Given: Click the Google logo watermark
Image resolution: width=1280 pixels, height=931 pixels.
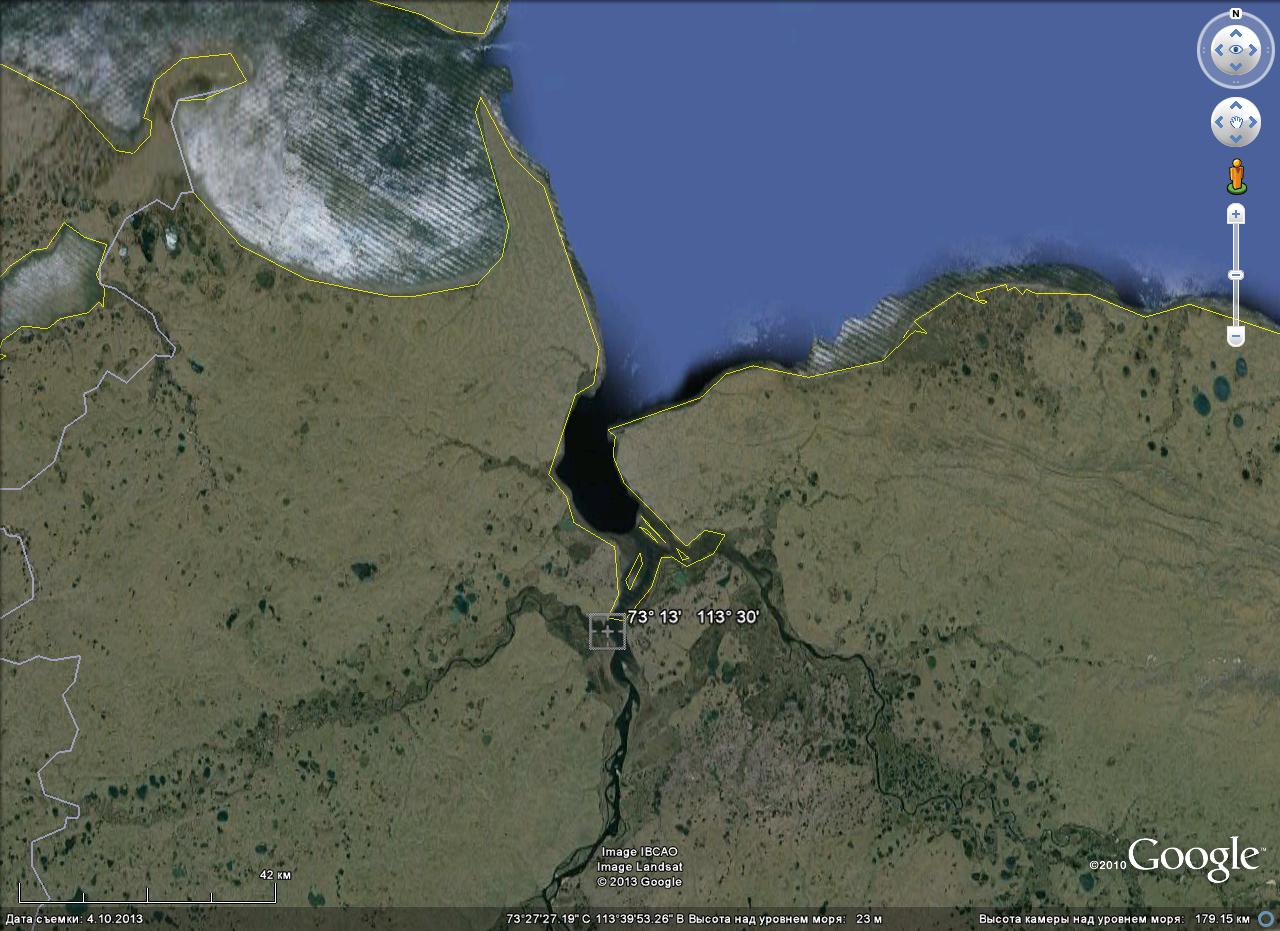Looking at the screenshot, I should 1193,859.
